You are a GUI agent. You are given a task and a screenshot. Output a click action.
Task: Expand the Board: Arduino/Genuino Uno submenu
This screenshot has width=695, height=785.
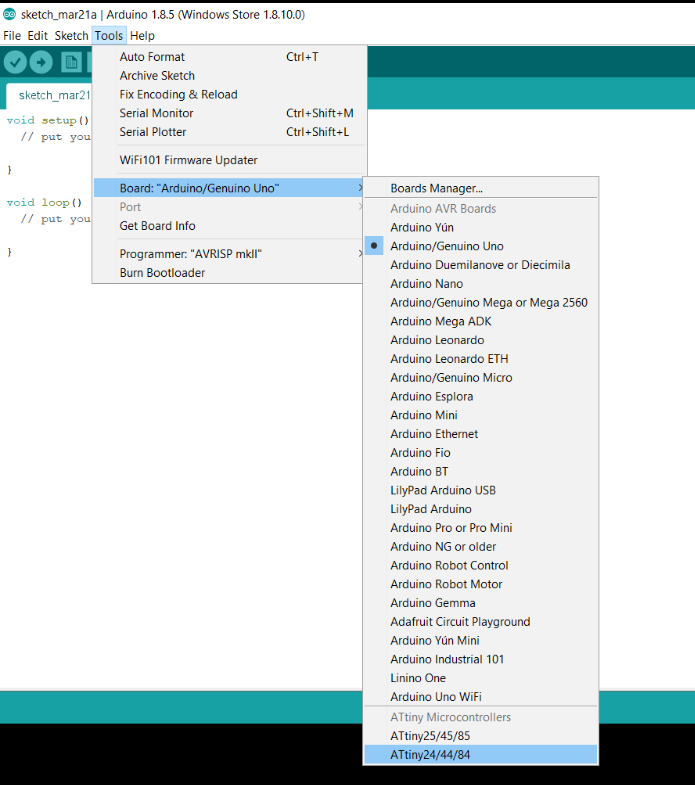coord(230,188)
